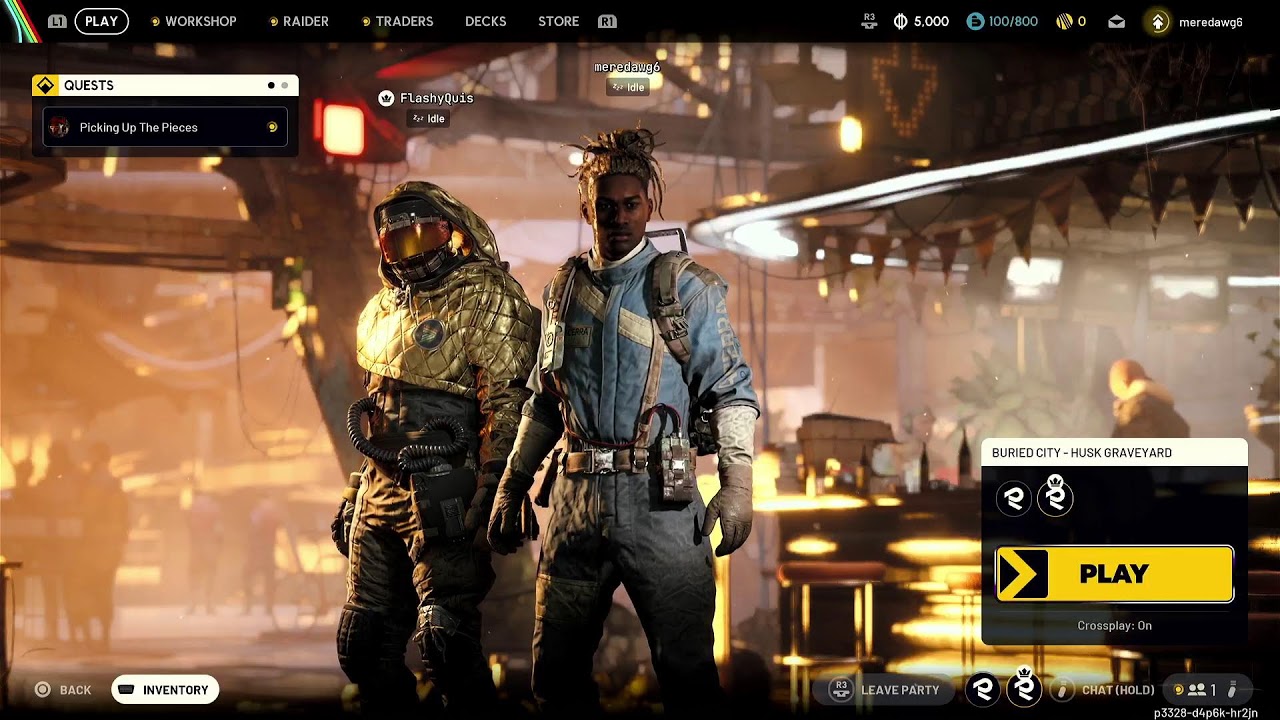
Task: Click the first party avatar in bottom bar
Action: click(x=983, y=689)
